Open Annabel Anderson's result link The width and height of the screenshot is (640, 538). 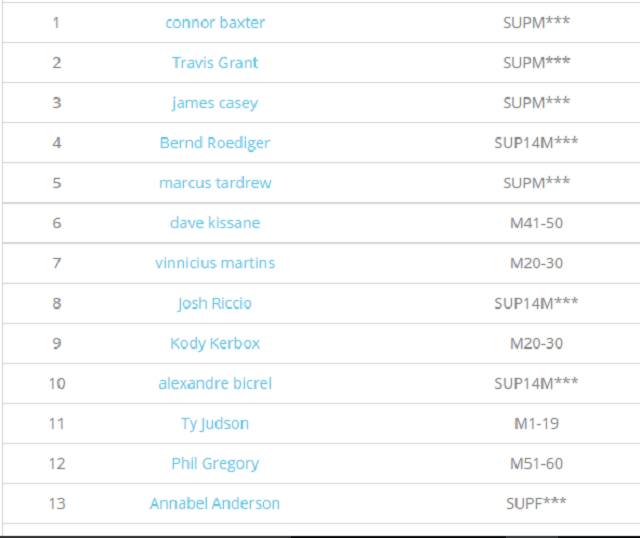point(215,503)
